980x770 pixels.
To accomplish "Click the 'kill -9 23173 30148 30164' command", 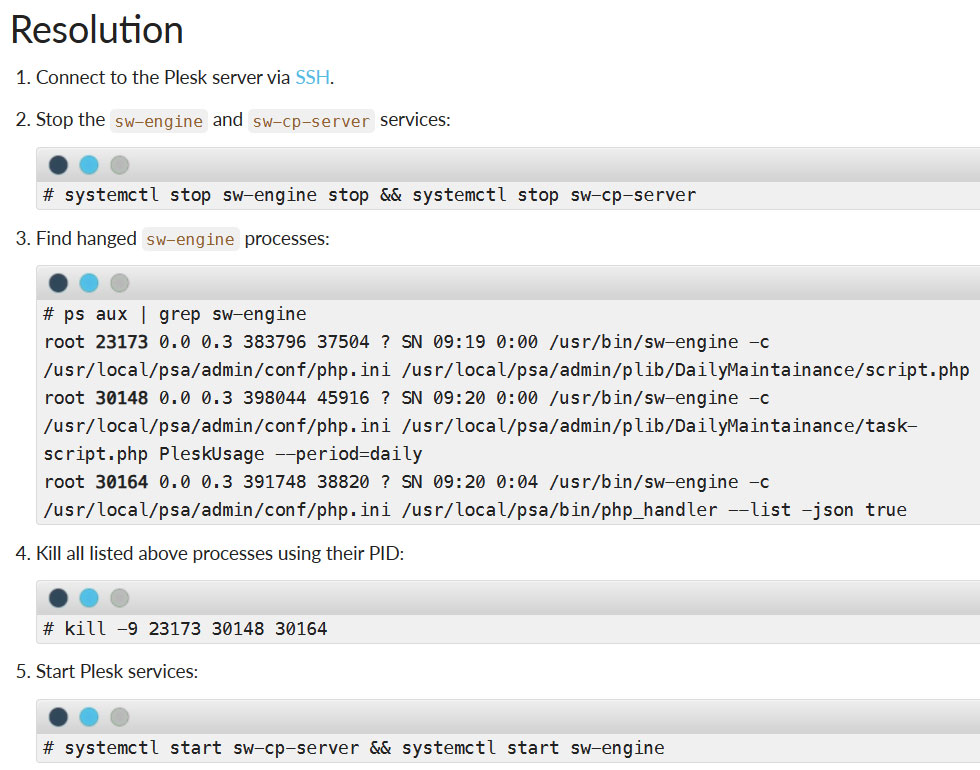I will click(185, 629).
